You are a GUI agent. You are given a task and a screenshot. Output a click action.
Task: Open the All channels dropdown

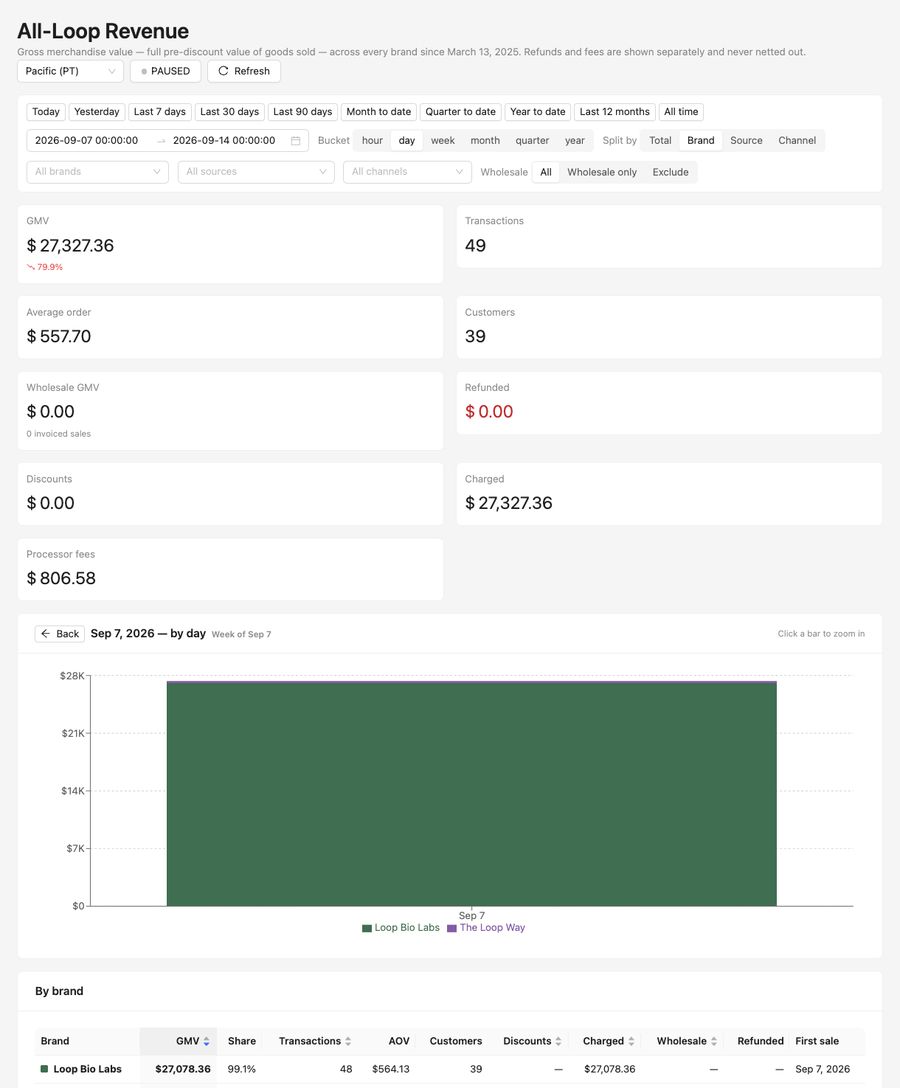[x=407, y=172]
